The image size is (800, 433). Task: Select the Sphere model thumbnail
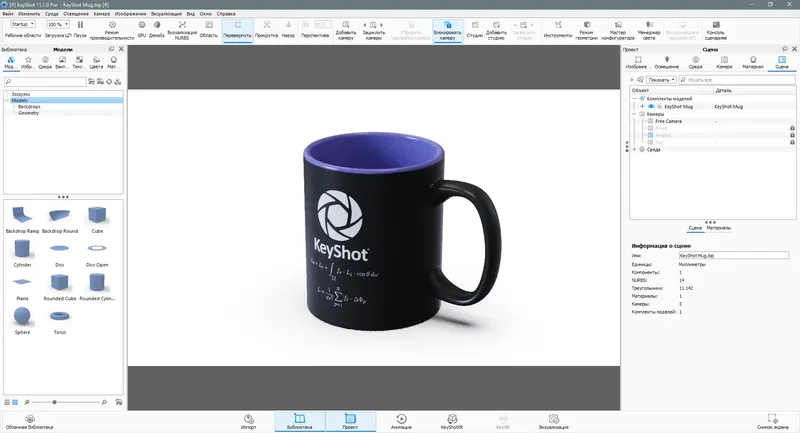[22, 320]
